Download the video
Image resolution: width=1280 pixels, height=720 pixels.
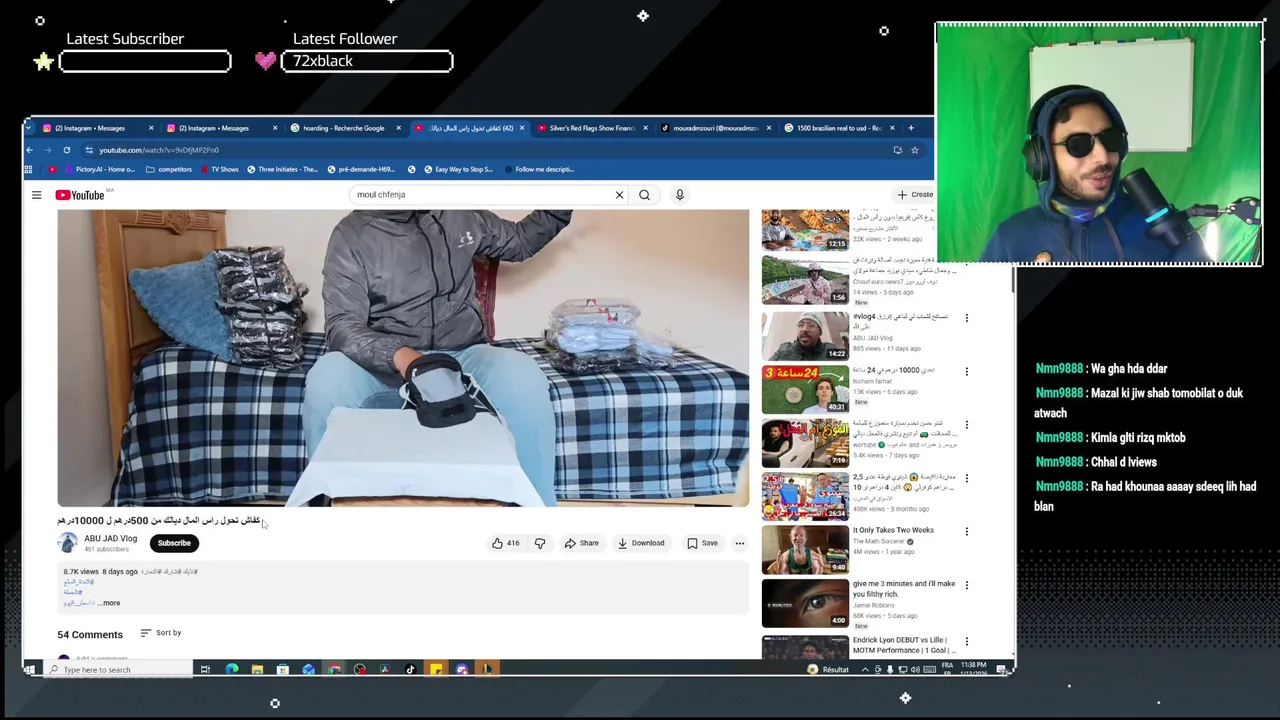pyautogui.click(x=640, y=543)
